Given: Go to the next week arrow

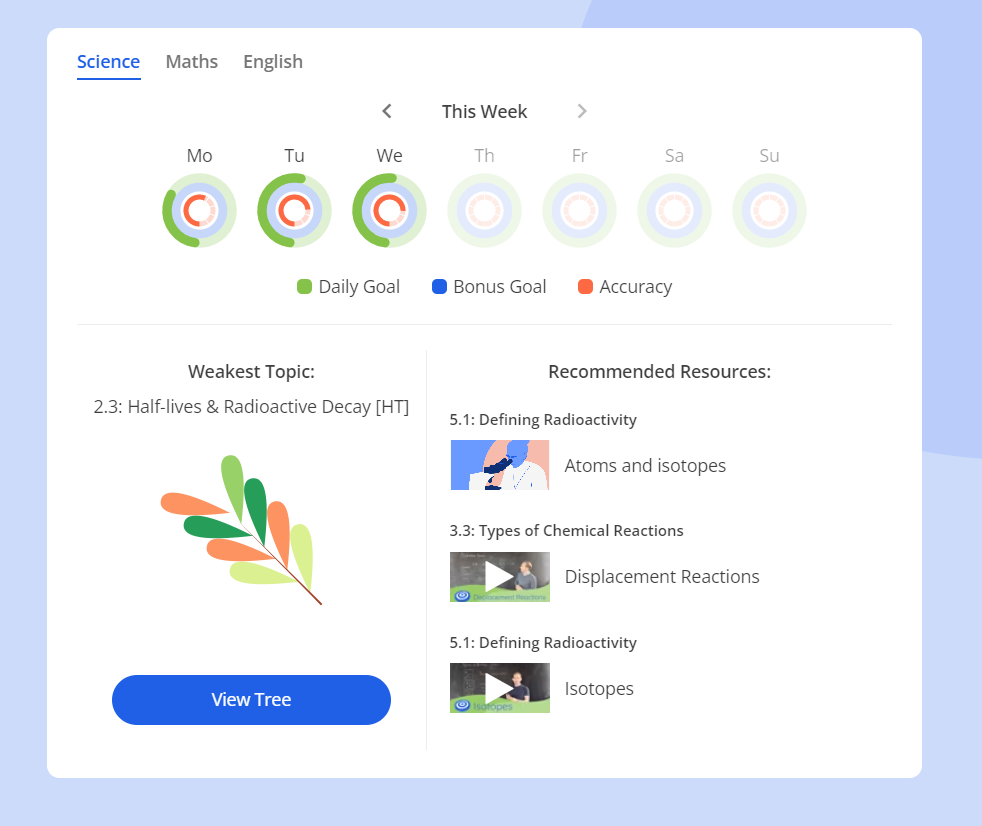Looking at the screenshot, I should [x=582, y=111].
